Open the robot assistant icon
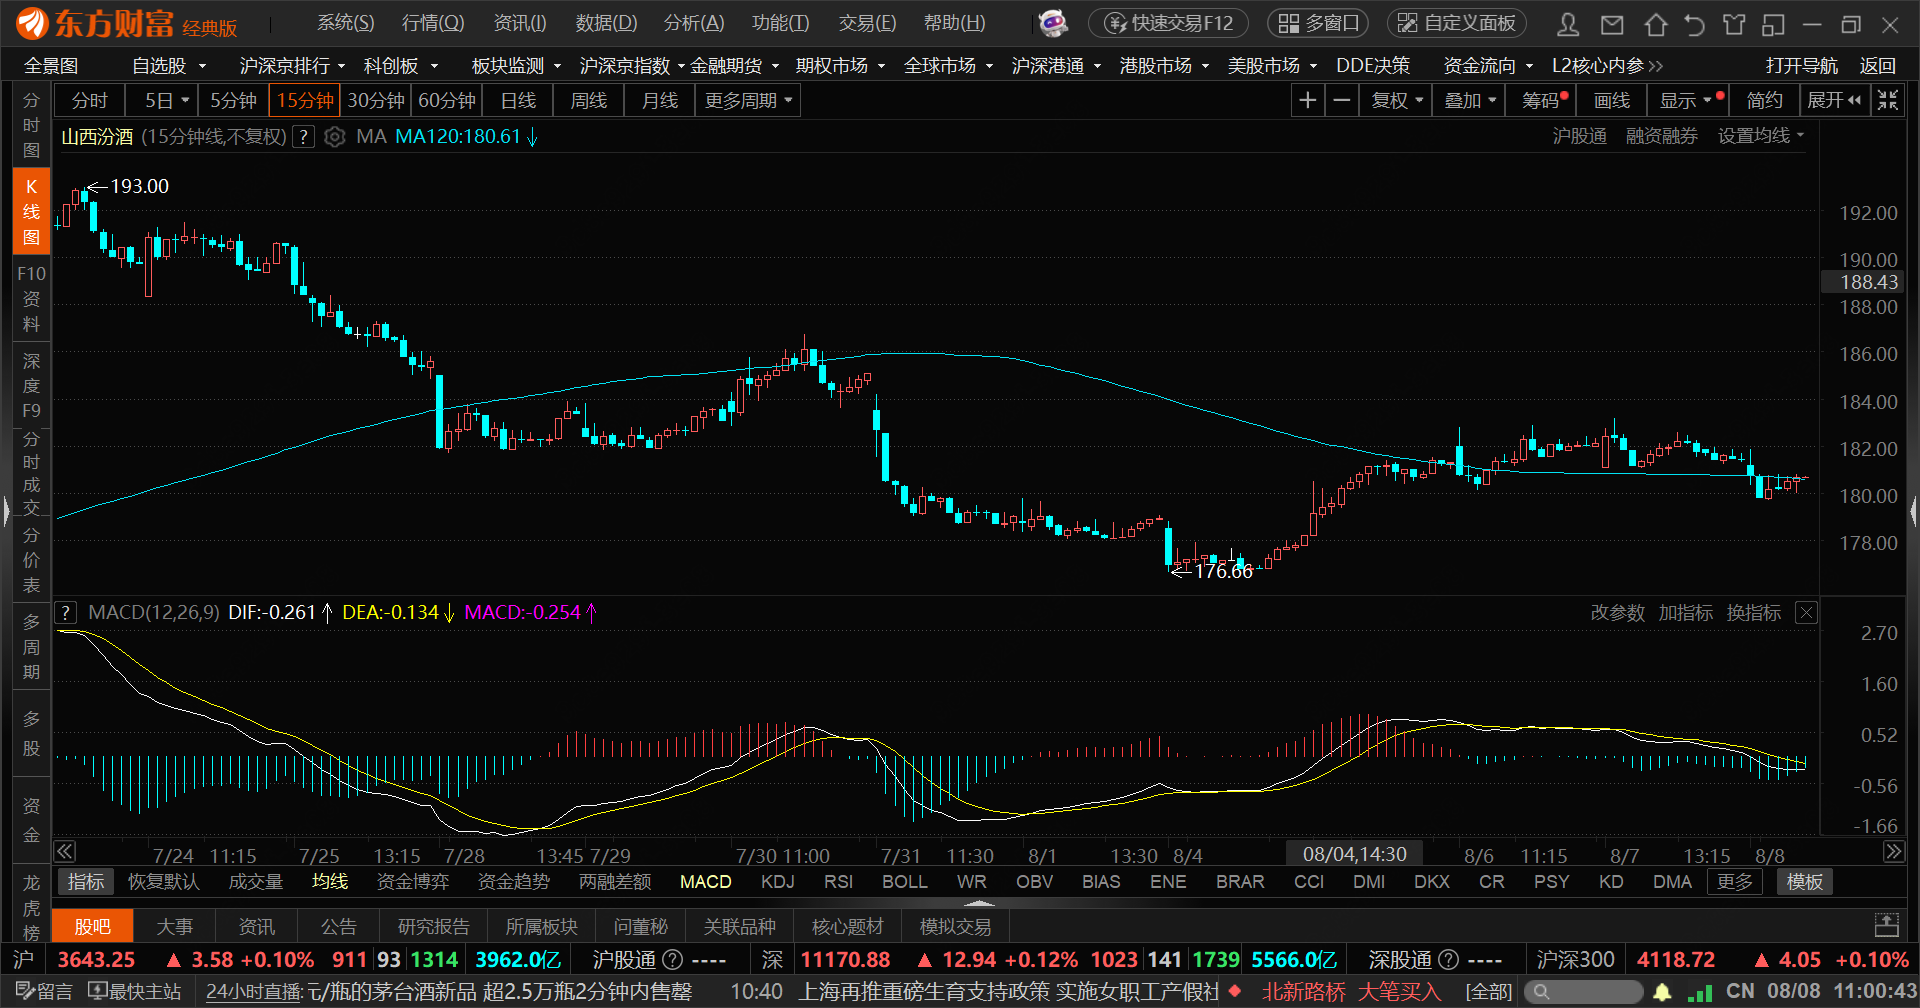The height and width of the screenshot is (1008, 1920). pos(1053,22)
